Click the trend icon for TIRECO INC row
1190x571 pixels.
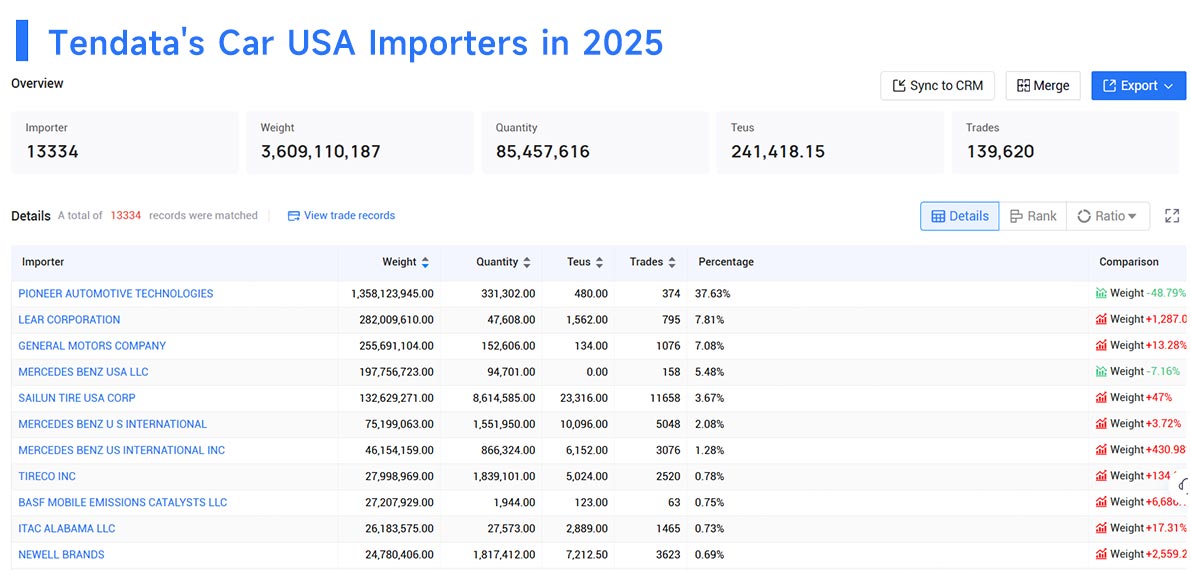pos(1101,475)
